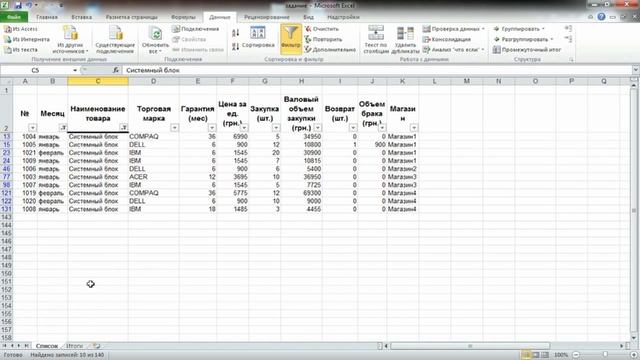Image resolution: width=640 pixels, height=360 pixels.
Task: Click the formula bar input
Action: coord(377,70)
